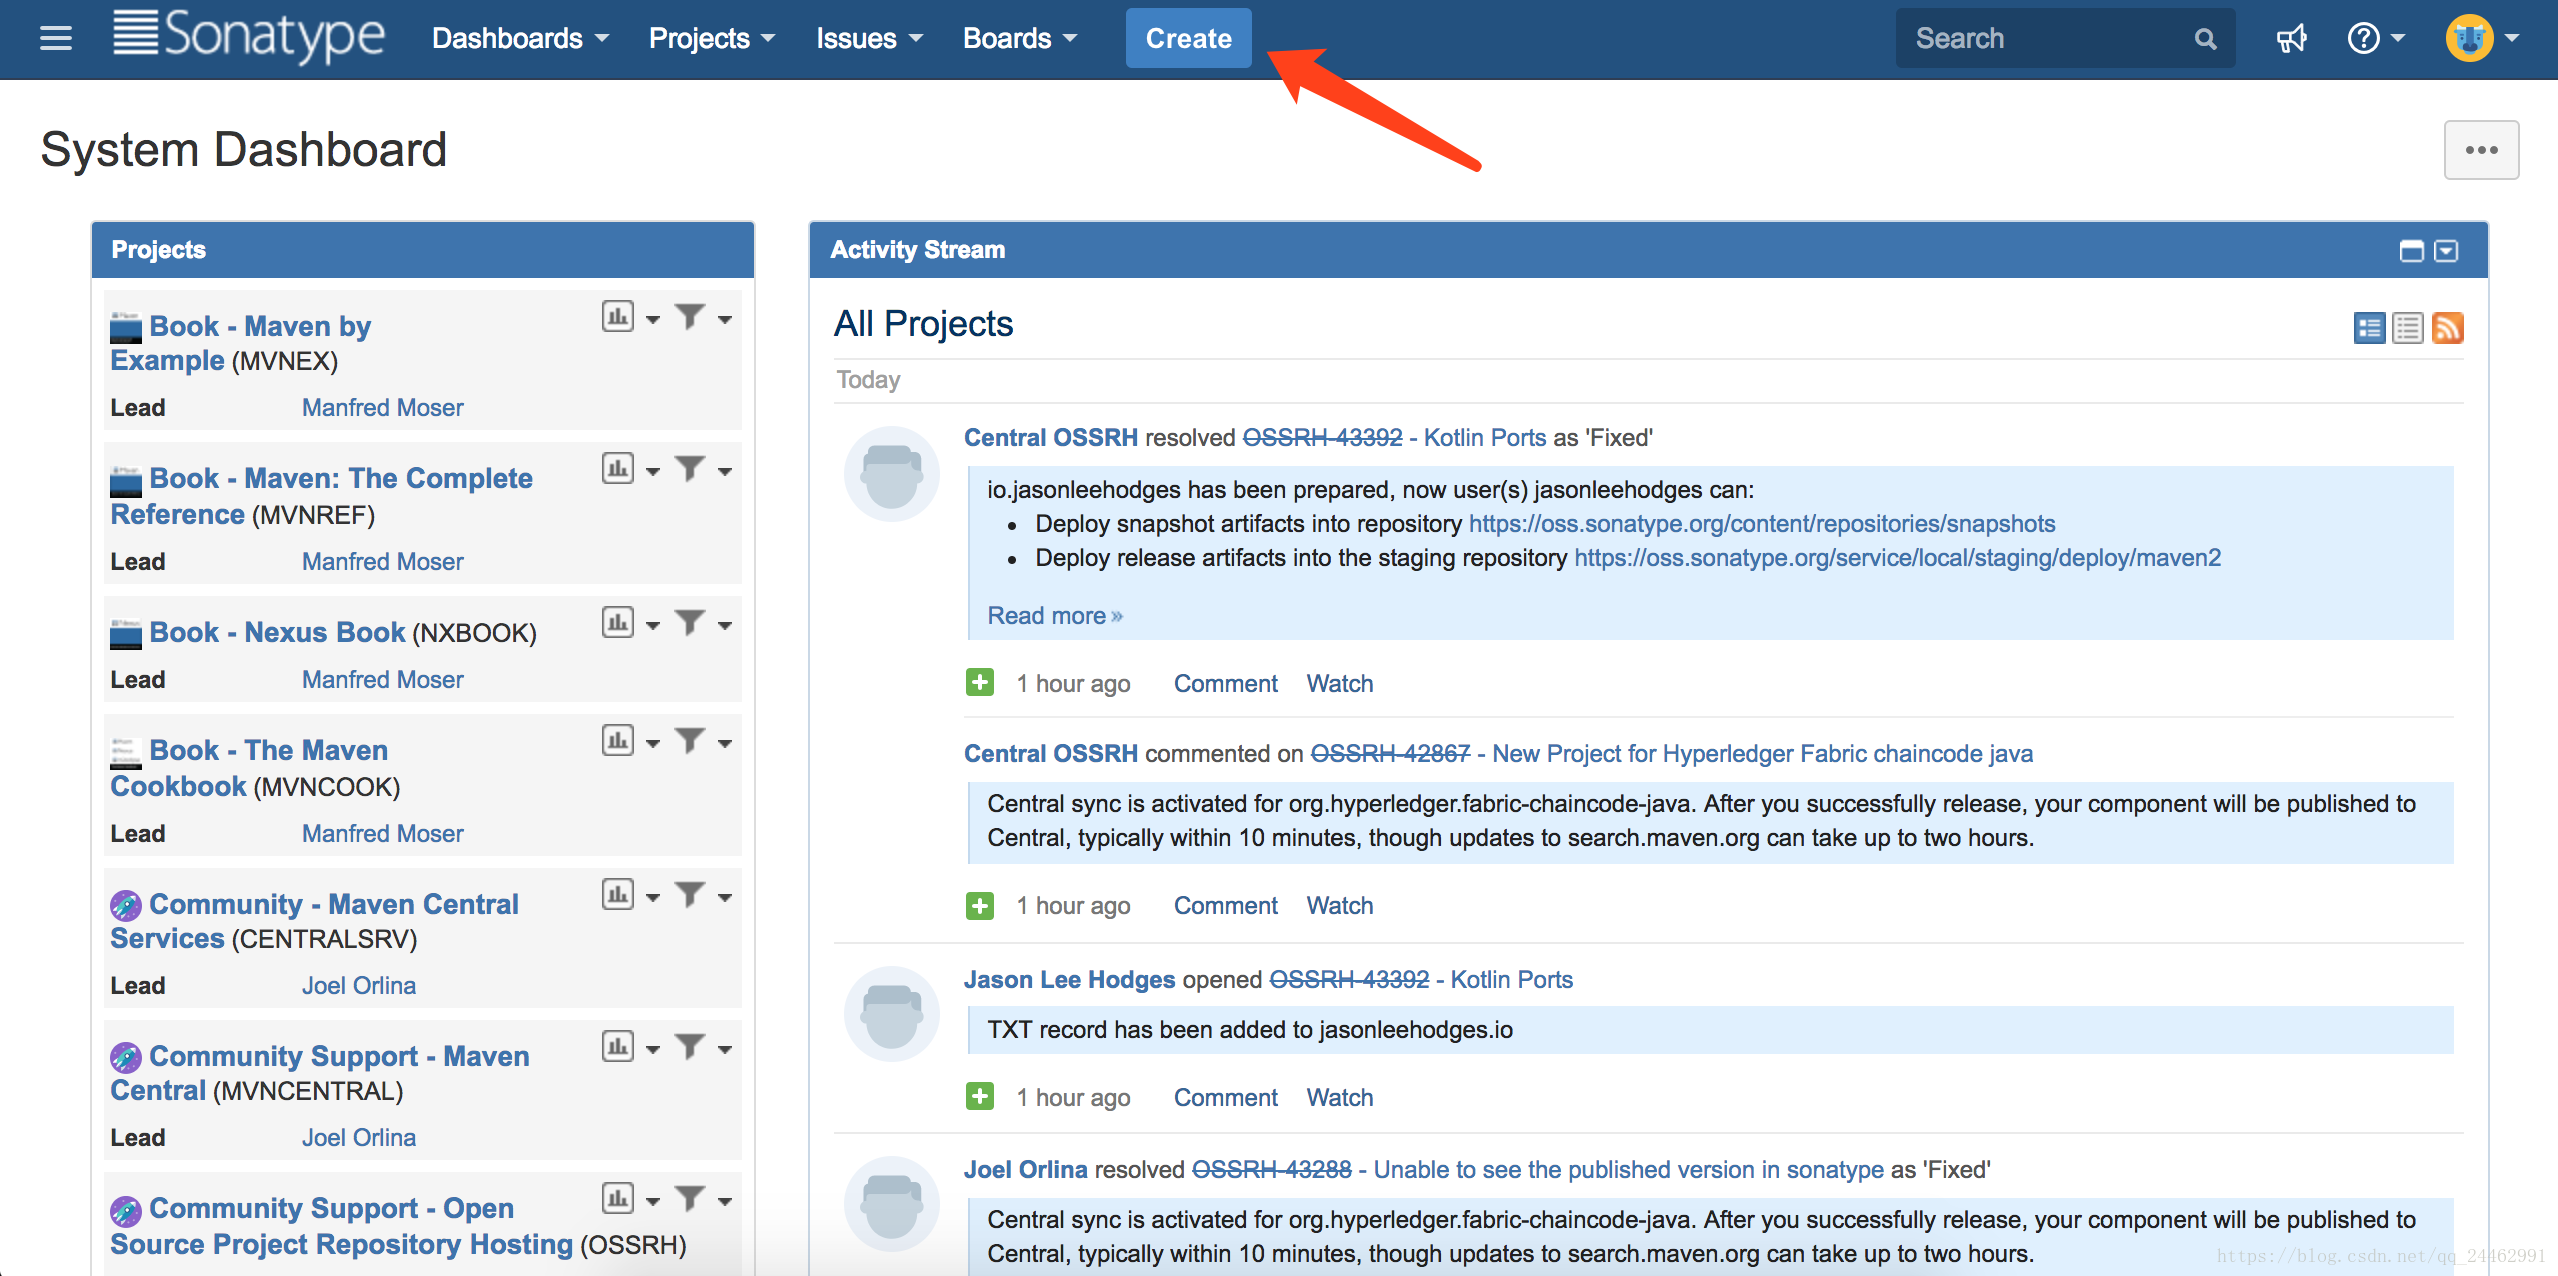Click the RSS feed icon in Activity Stream

[2447, 328]
